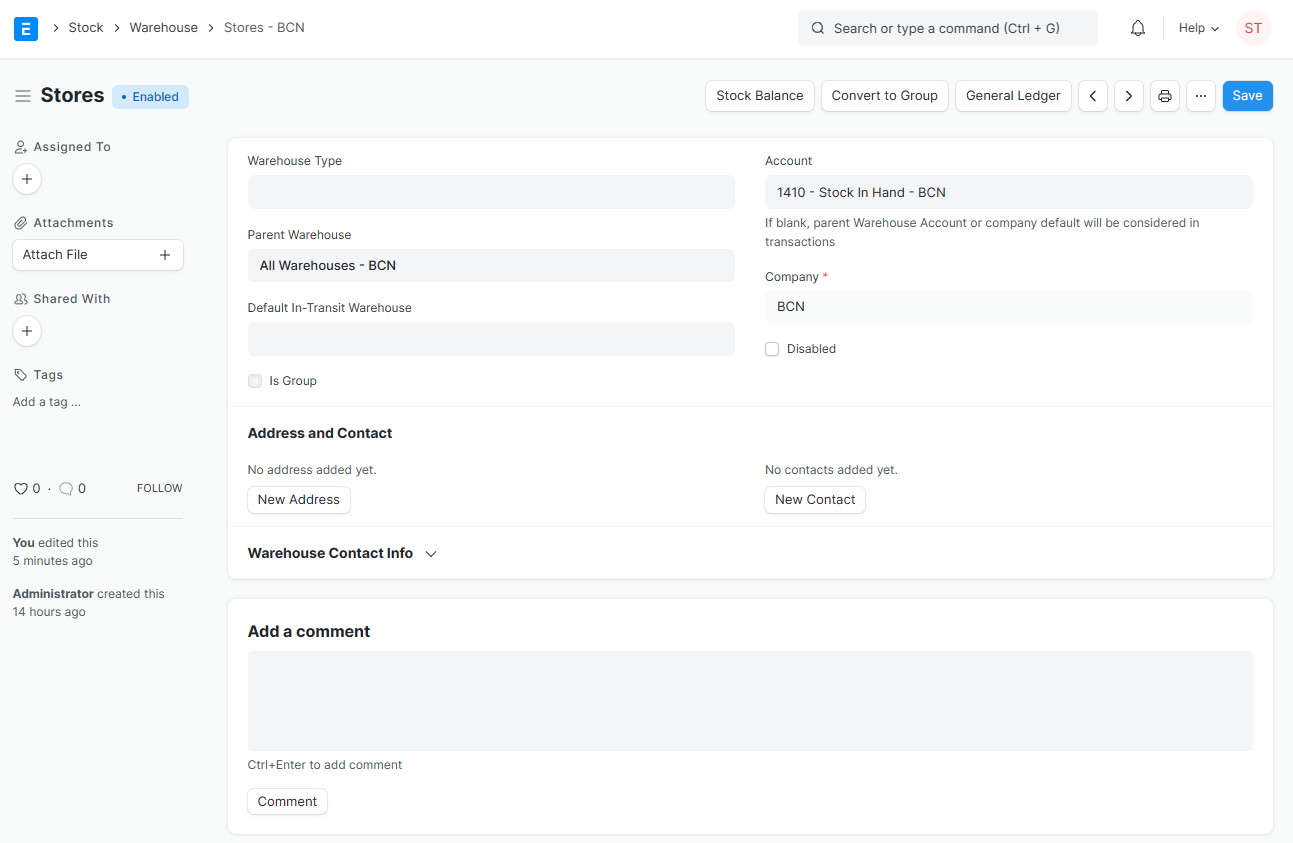This screenshot has width=1293, height=843.
Task: Toggle FOLLOW for this document
Action: (159, 488)
